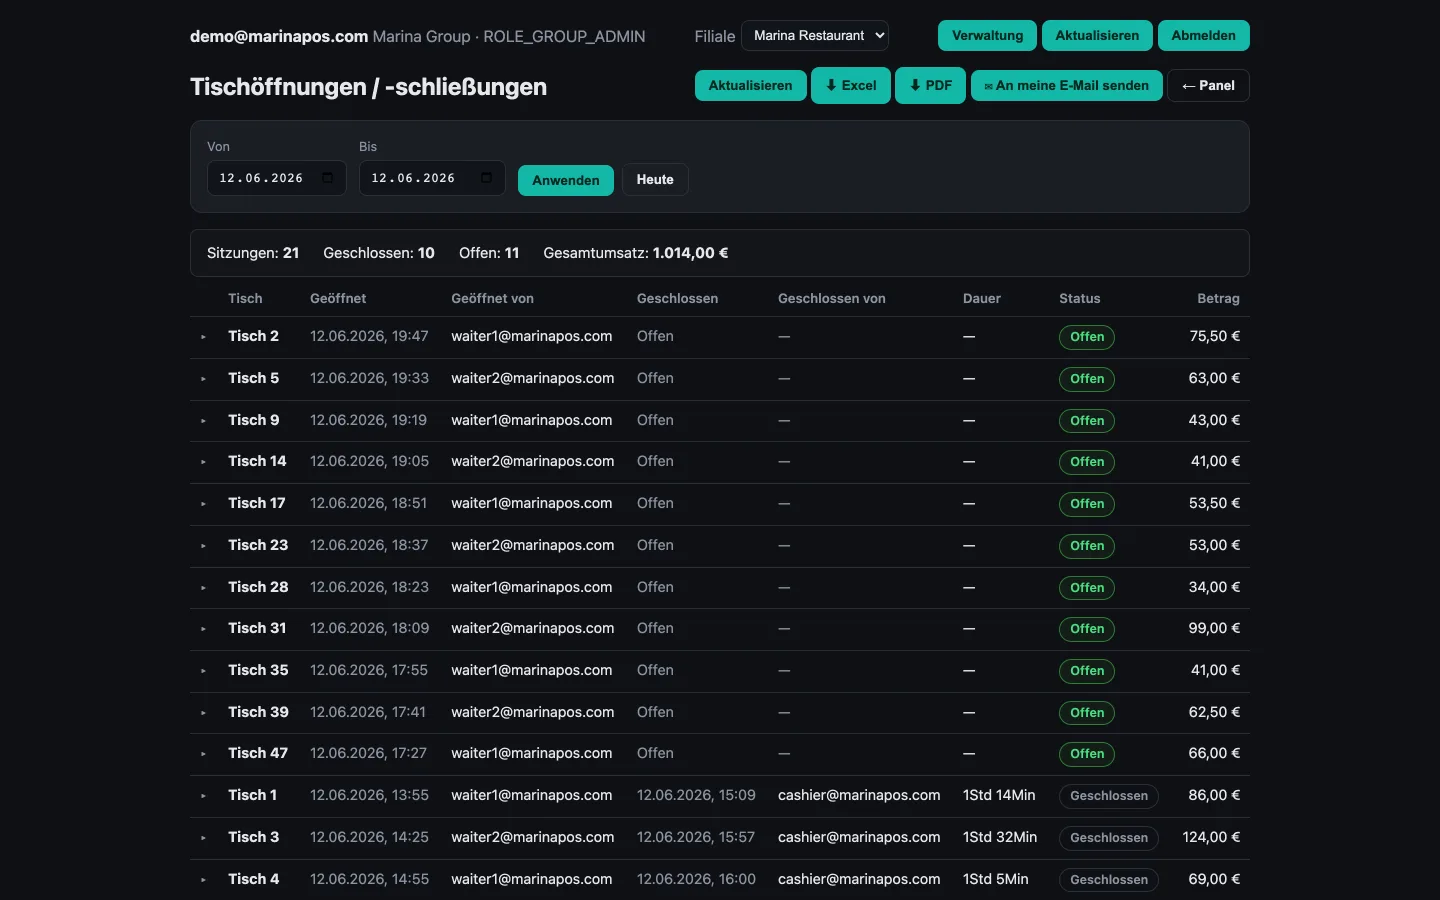The width and height of the screenshot is (1440, 900).
Task: Click Abmelden to log out
Action: 1204,36
